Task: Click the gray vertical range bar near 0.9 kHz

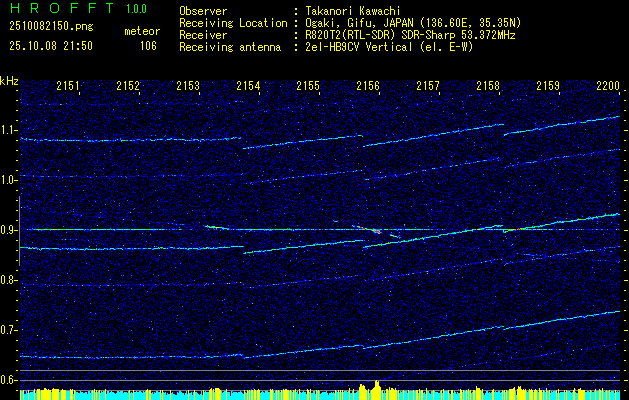Action: (x=19, y=231)
